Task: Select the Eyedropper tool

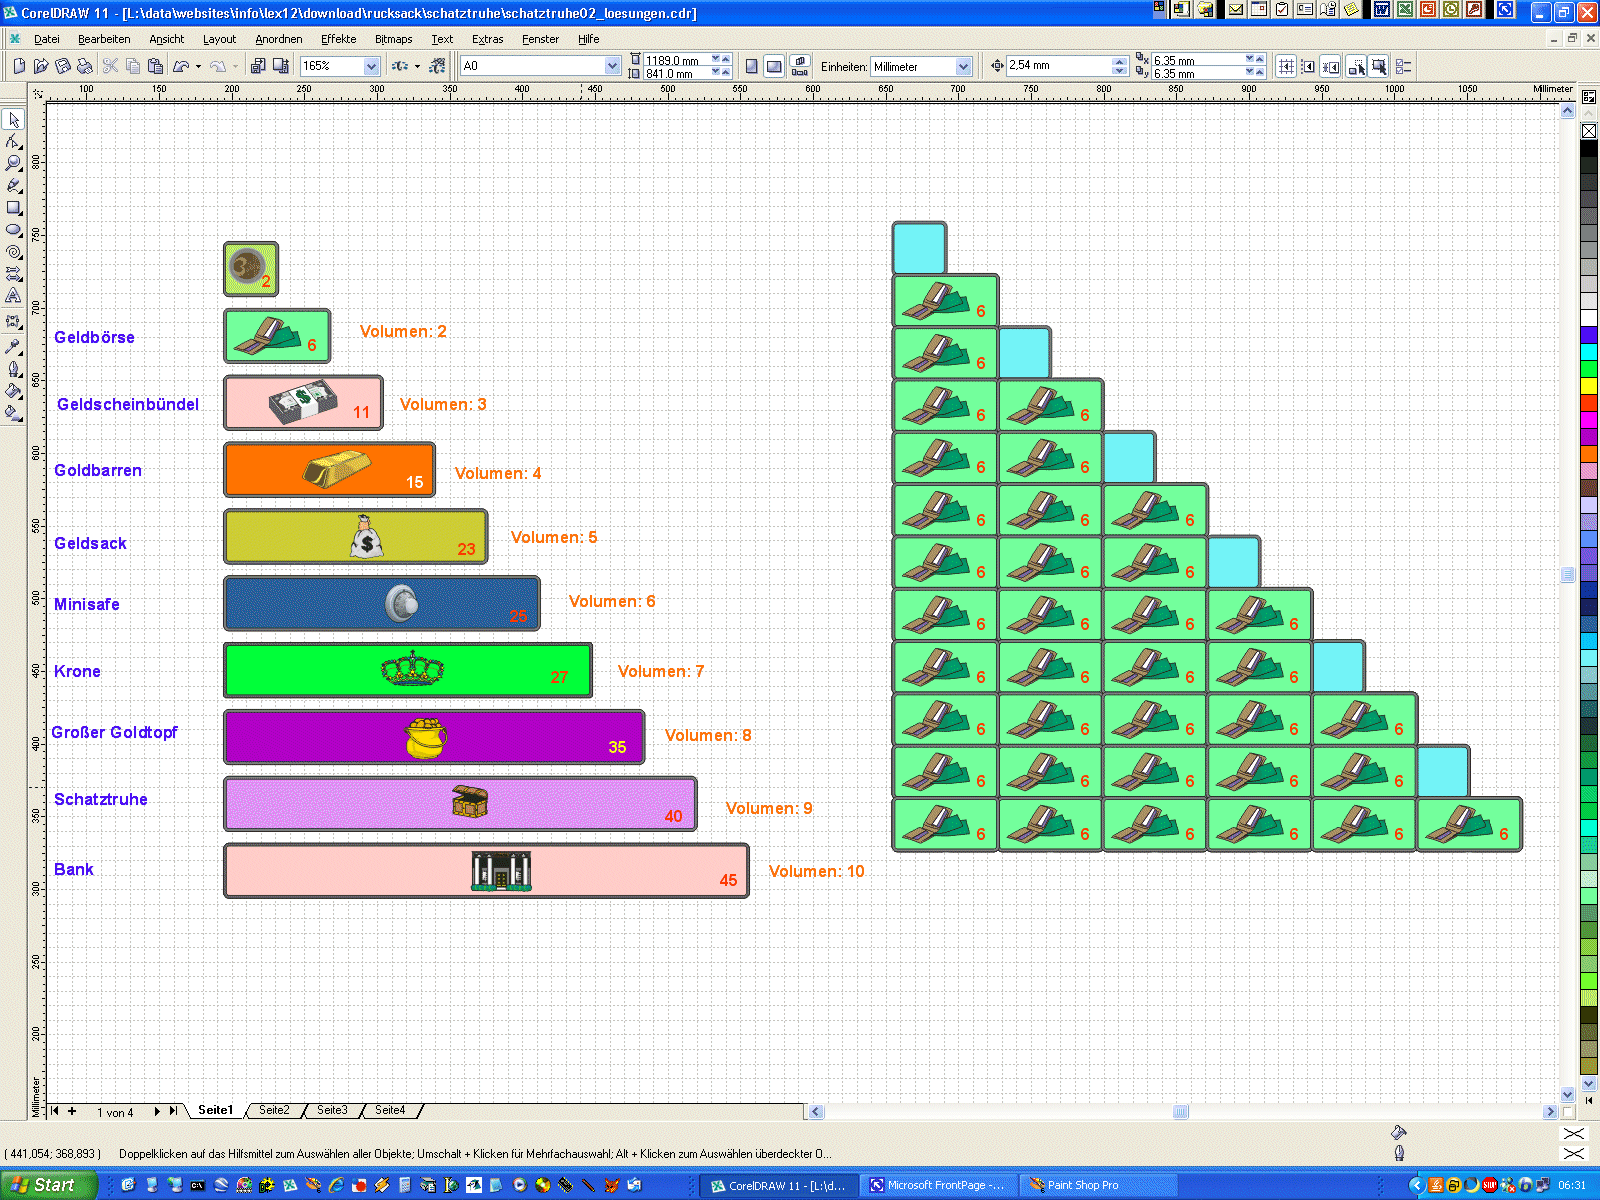Action: click(x=14, y=346)
